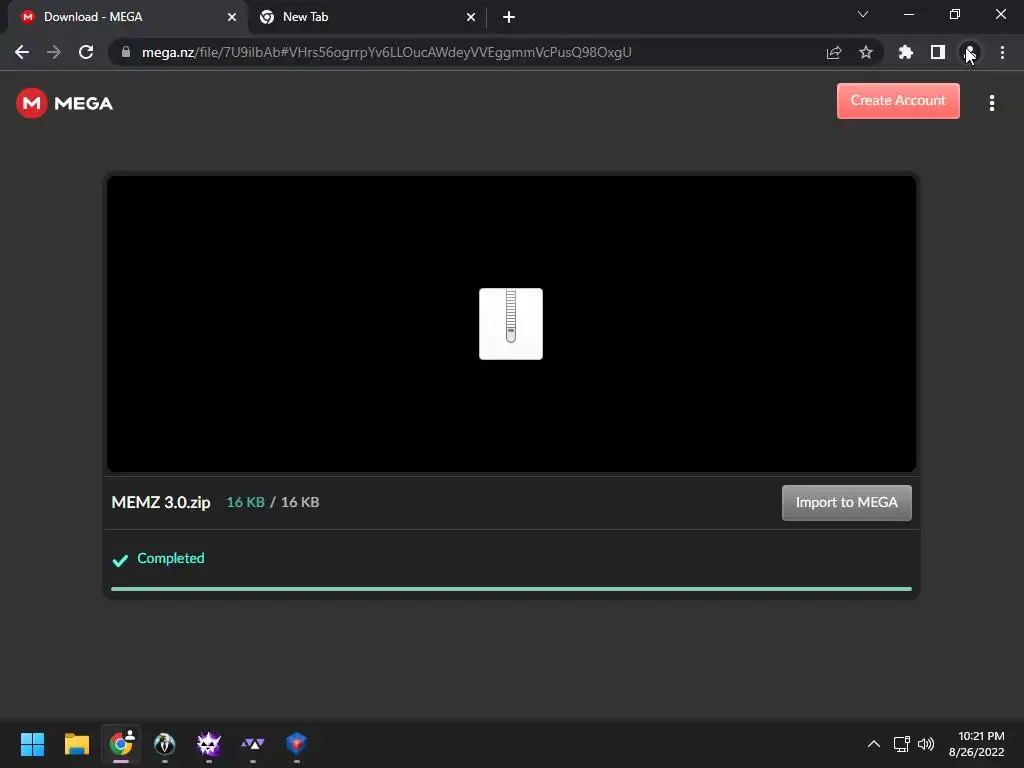Open a new browser tab

509,17
